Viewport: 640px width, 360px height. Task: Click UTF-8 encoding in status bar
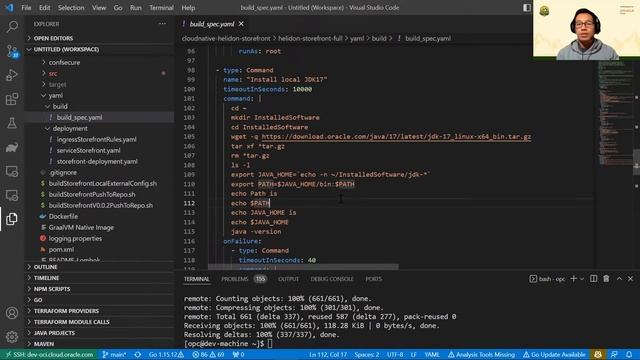coord(395,355)
